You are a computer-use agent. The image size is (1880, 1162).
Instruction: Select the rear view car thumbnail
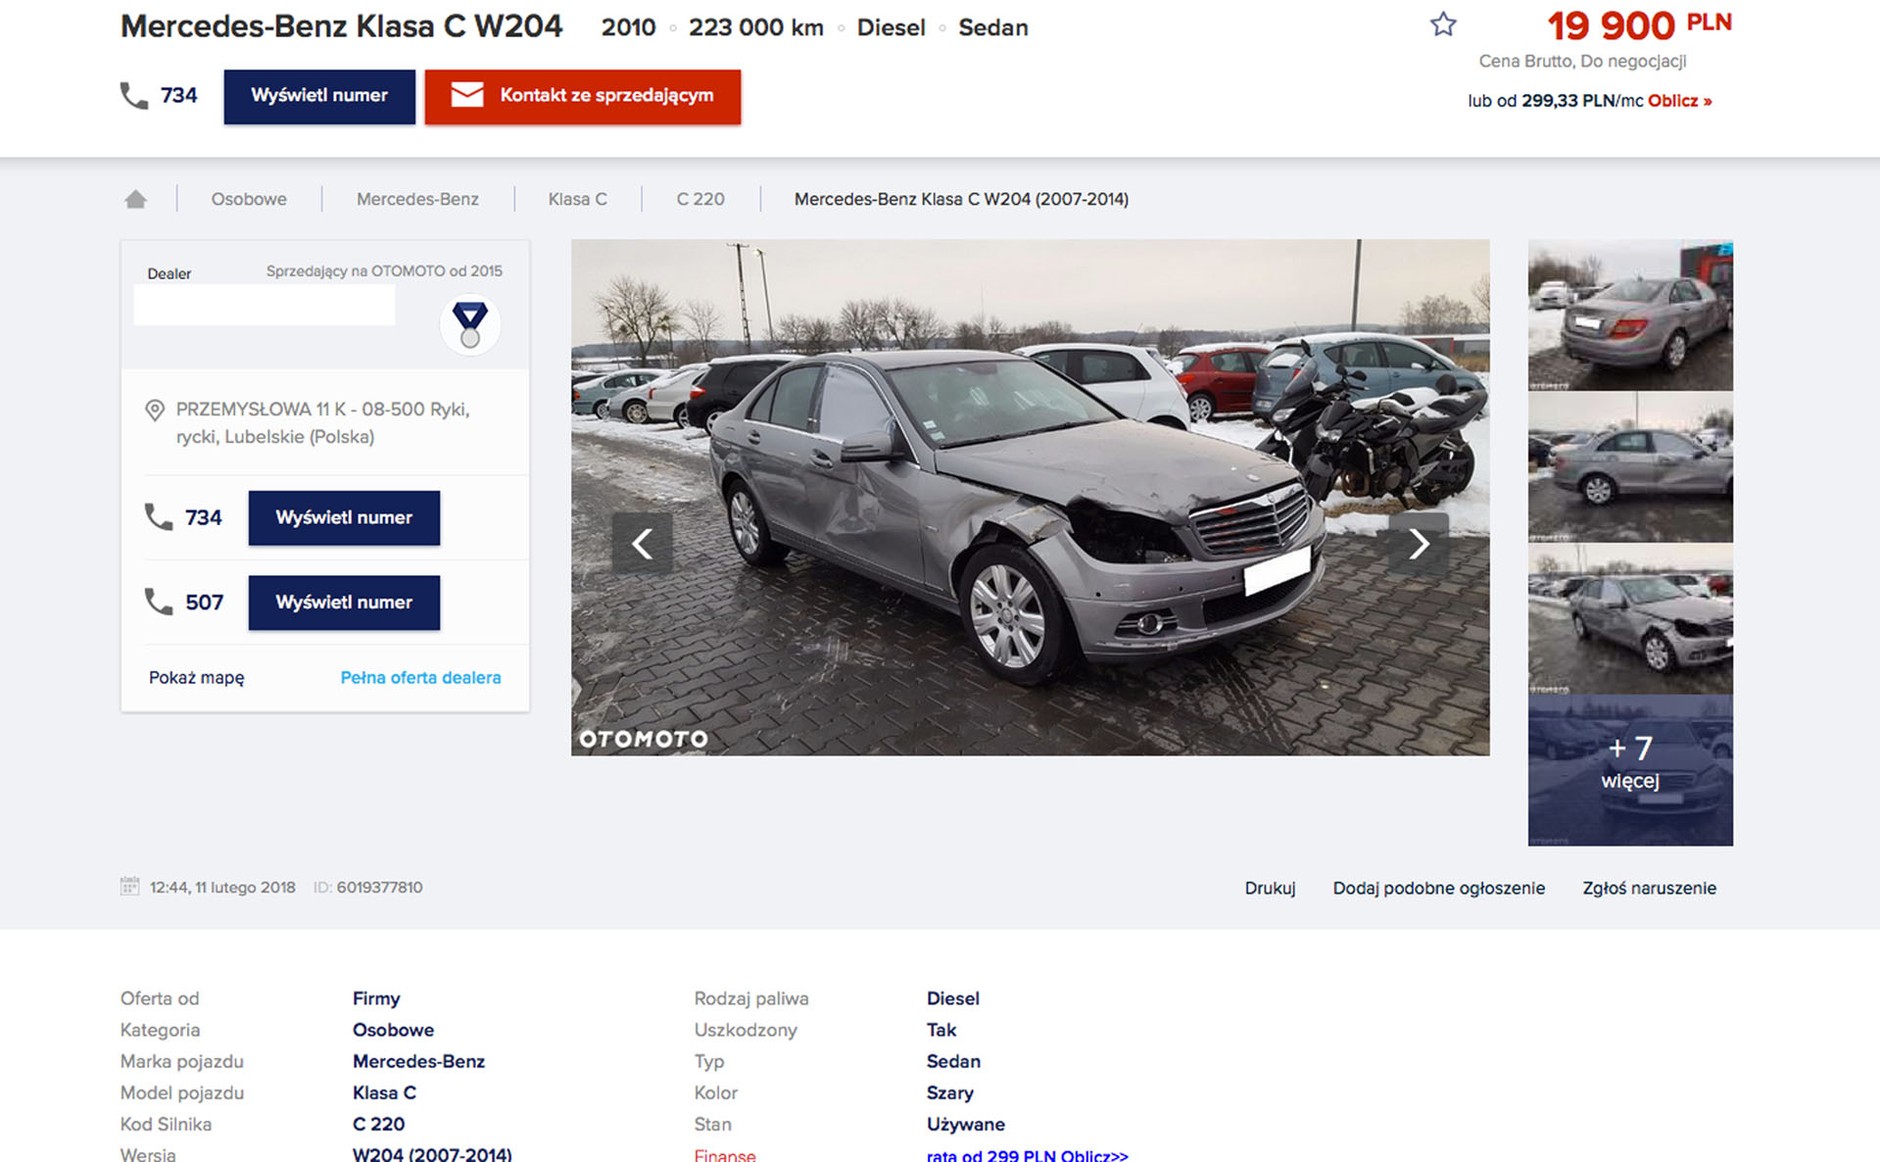[x=1630, y=315]
